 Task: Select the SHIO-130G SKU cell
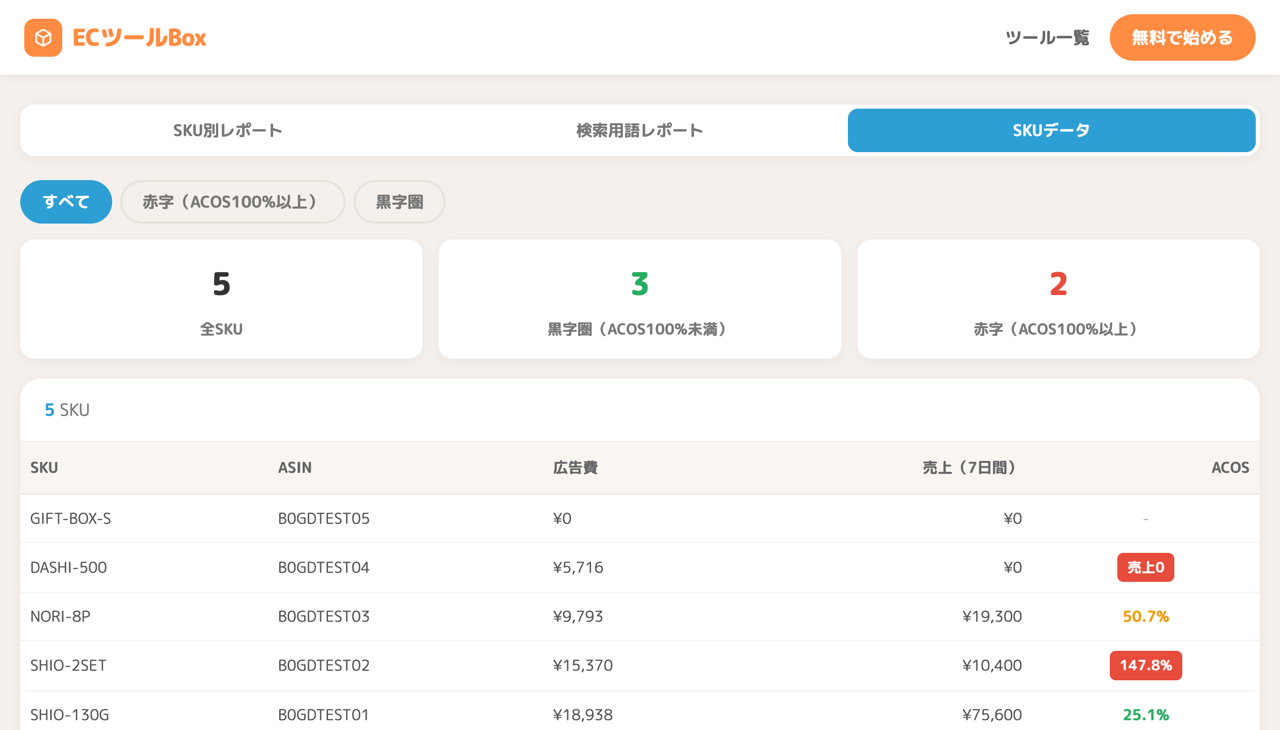(70, 715)
